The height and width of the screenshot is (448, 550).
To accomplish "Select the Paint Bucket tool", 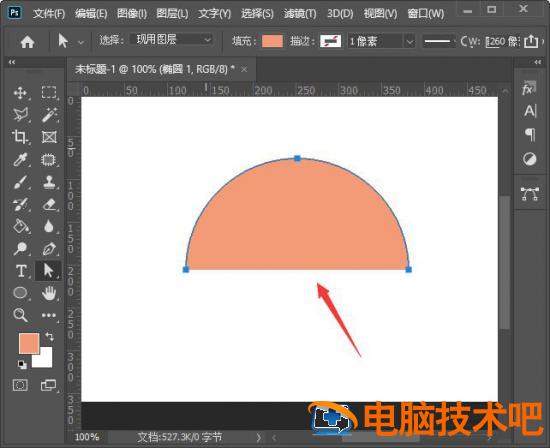I will [20, 227].
